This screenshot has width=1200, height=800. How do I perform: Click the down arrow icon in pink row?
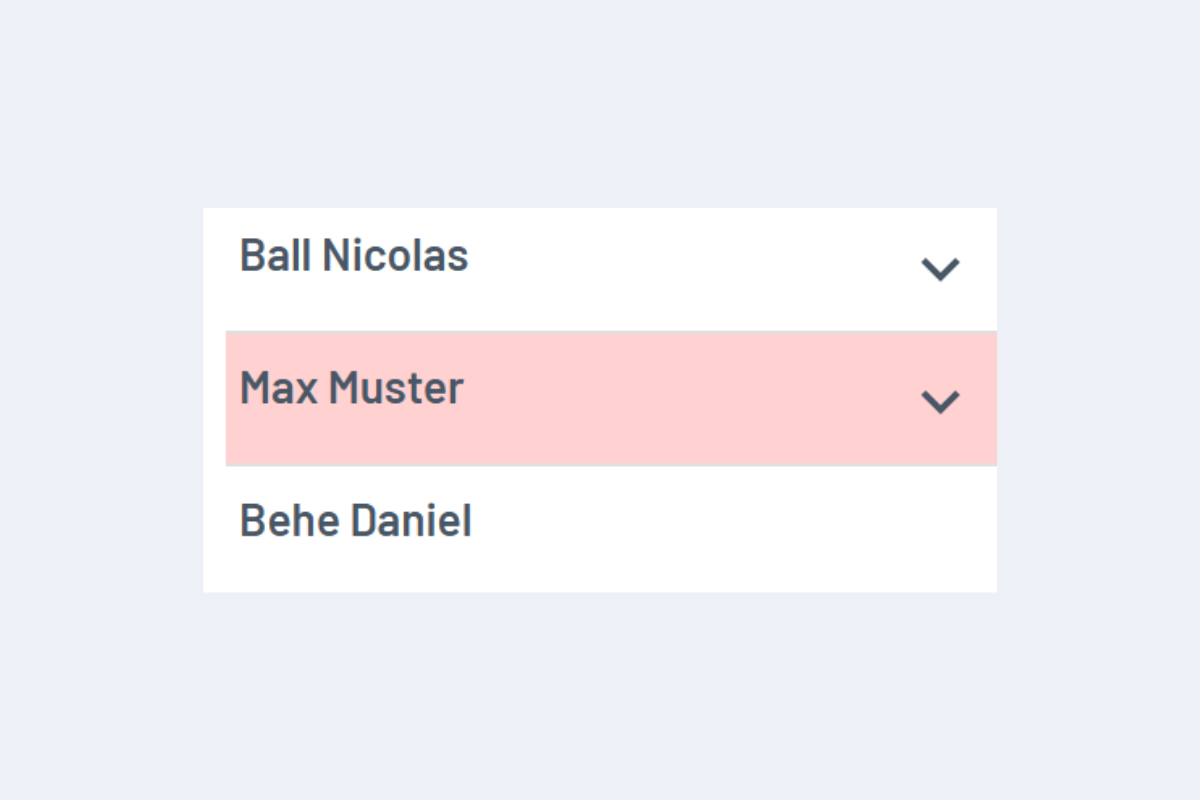[x=940, y=401]
